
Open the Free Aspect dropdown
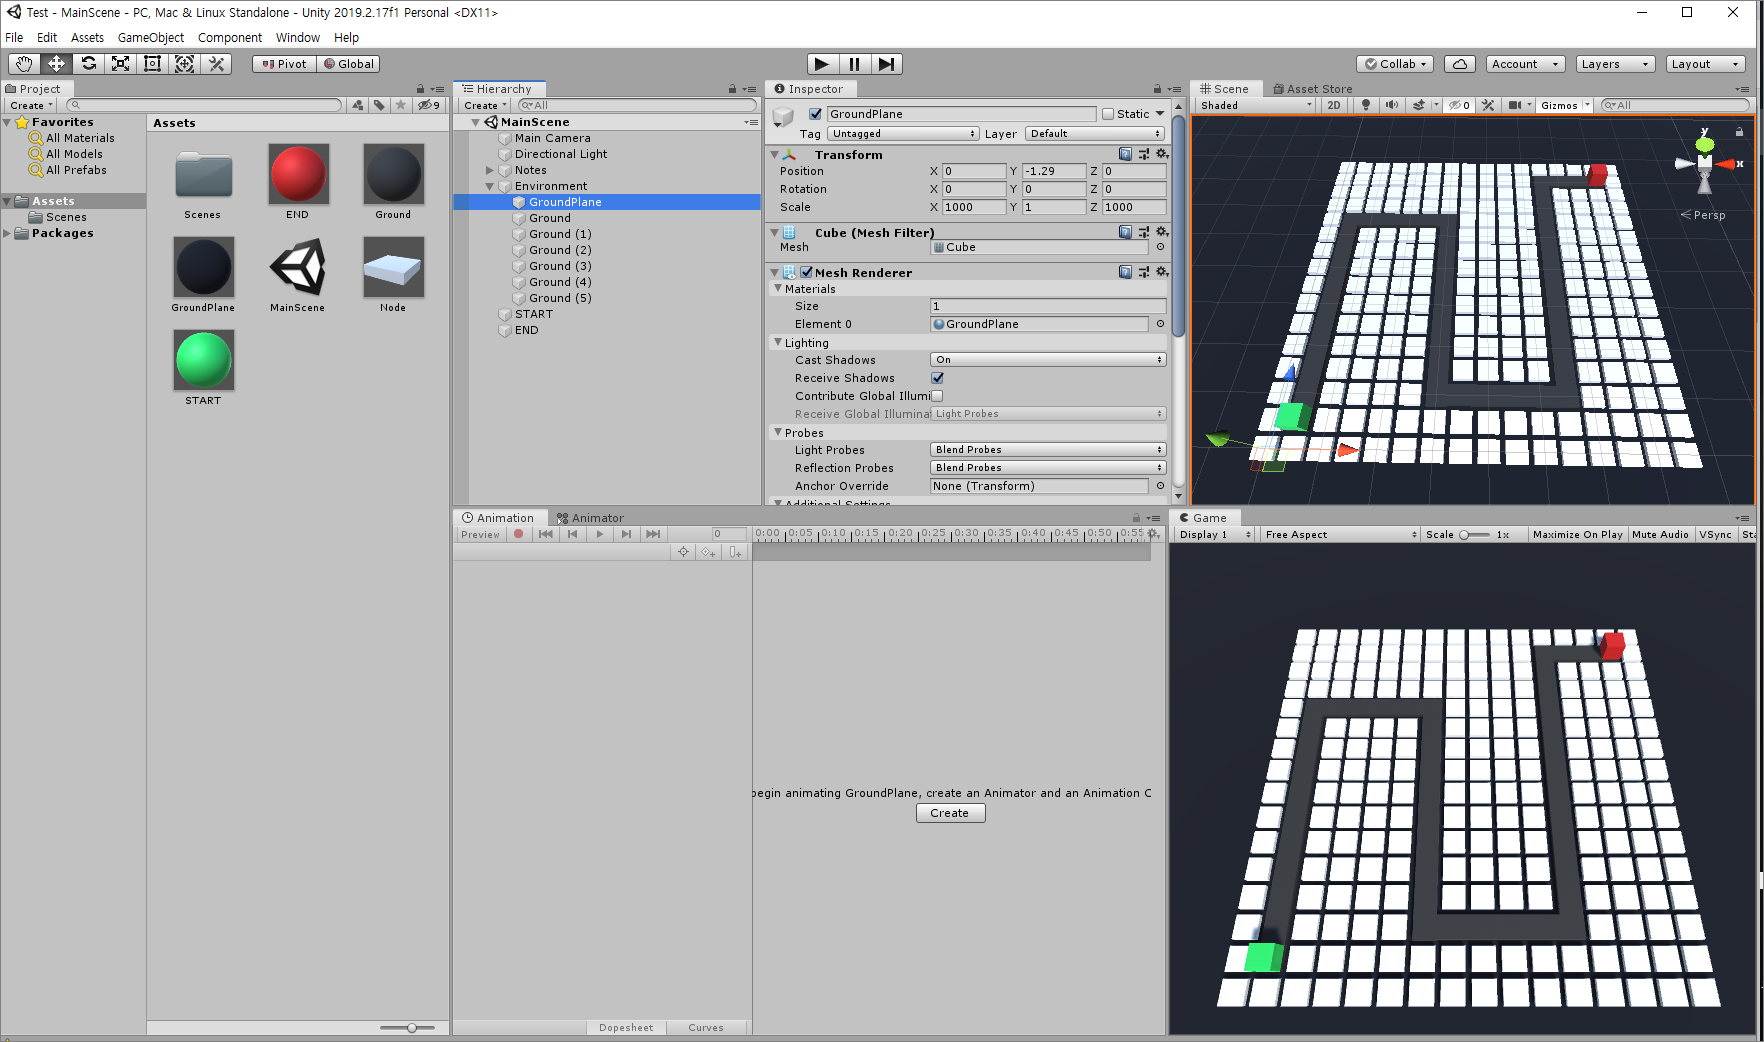pos(1340,535)
